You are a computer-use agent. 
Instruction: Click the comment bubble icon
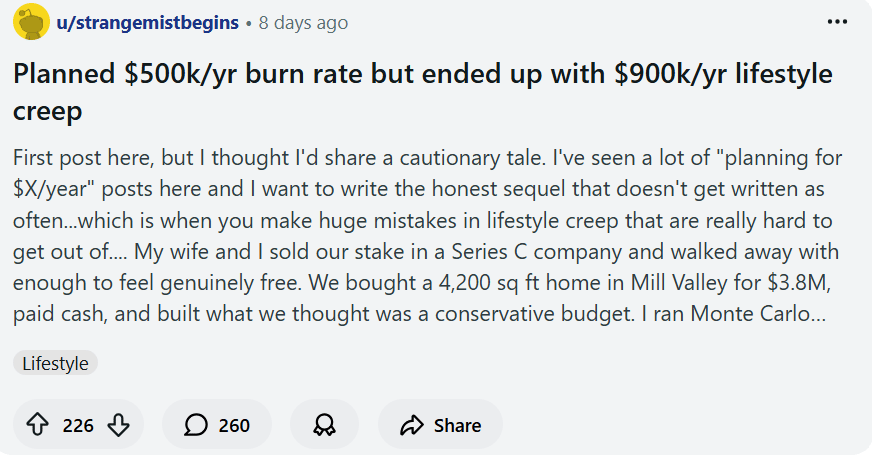point(196,425)
